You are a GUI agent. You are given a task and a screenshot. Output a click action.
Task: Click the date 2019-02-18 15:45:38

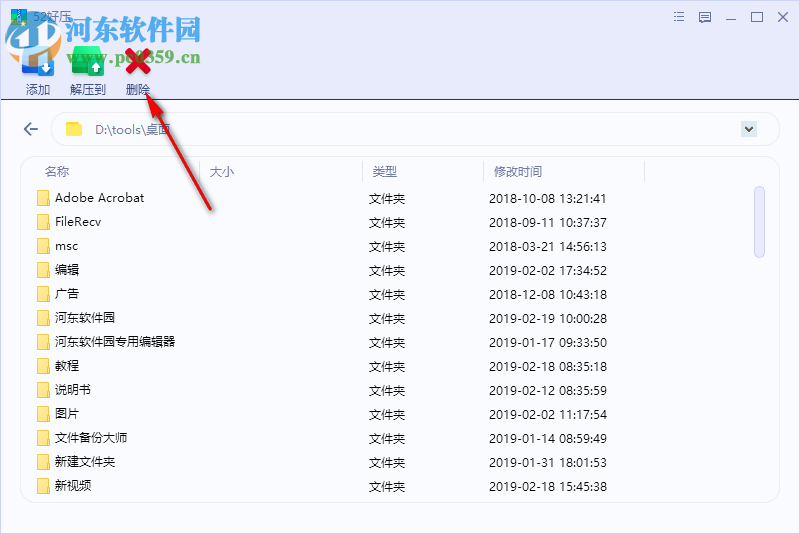click(x=547, y=487)
